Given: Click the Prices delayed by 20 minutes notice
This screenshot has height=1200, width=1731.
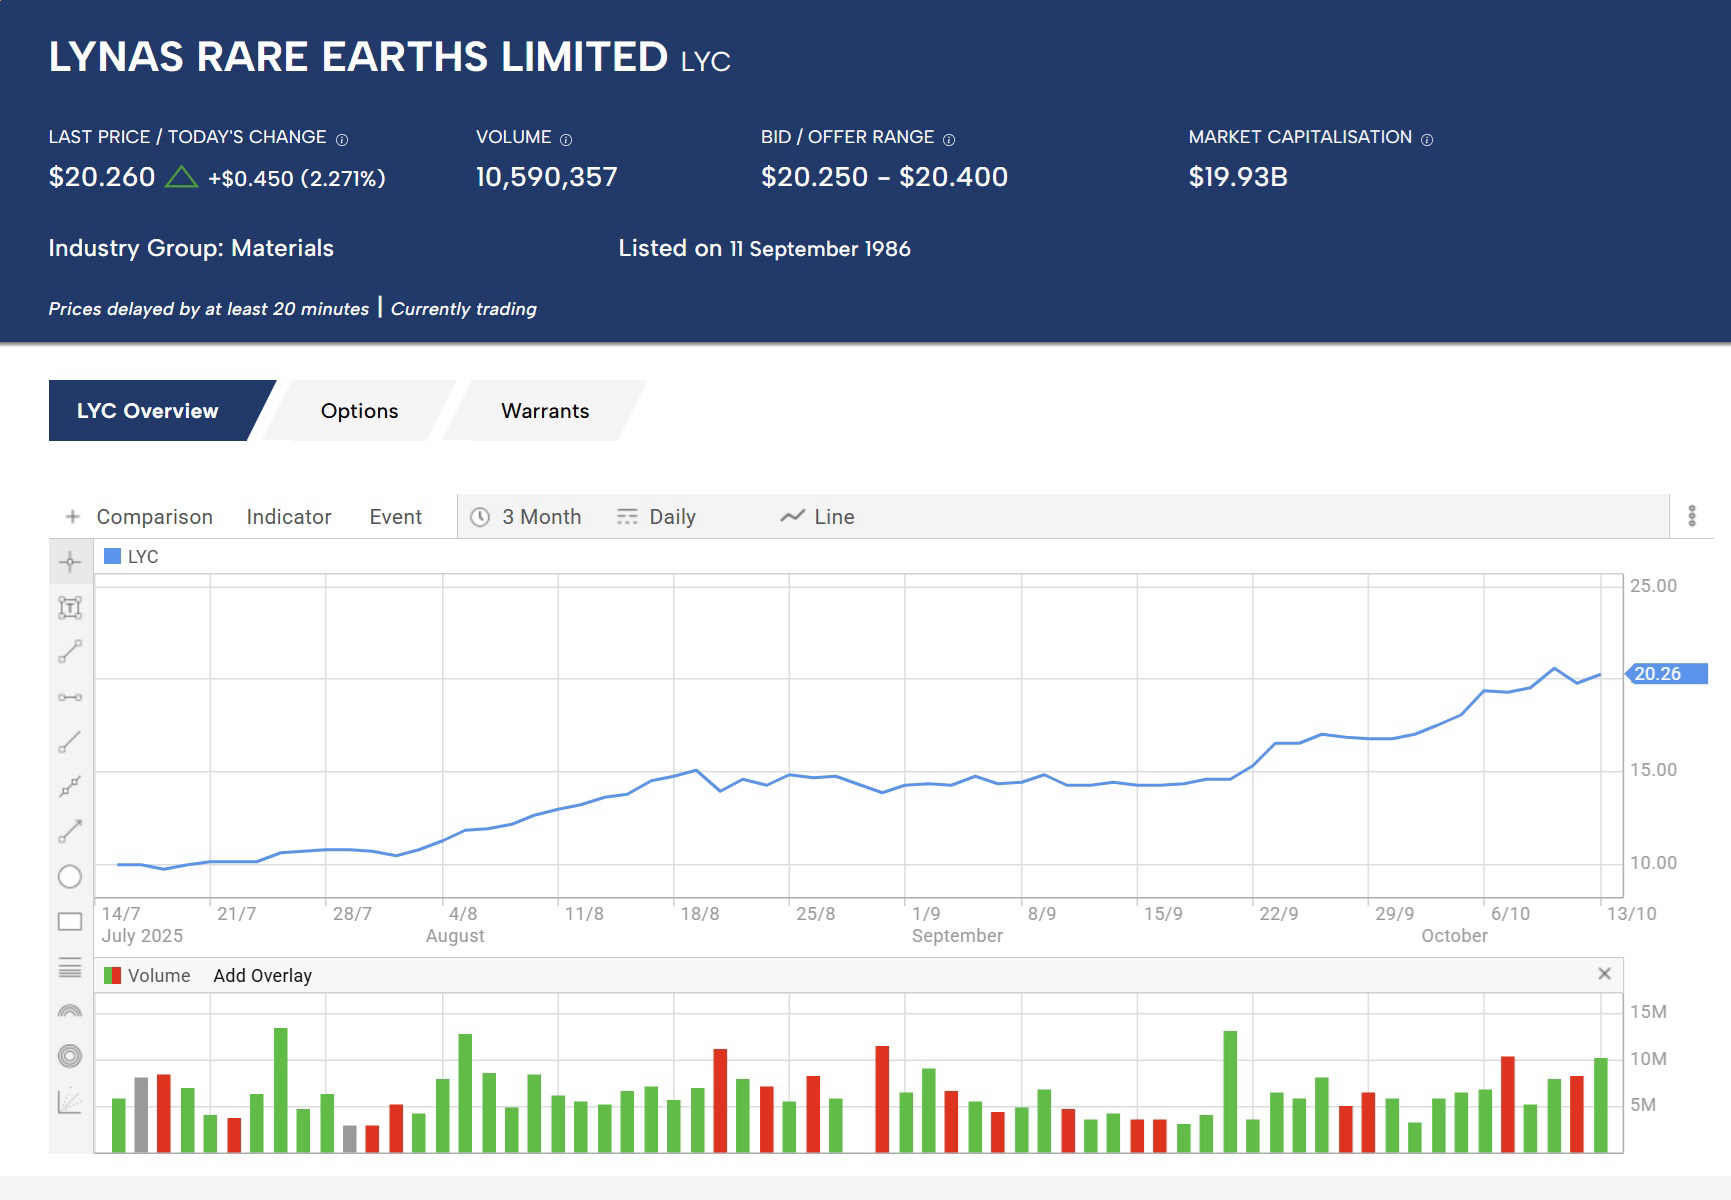Looking at the screenshot, I should (209, 309).
